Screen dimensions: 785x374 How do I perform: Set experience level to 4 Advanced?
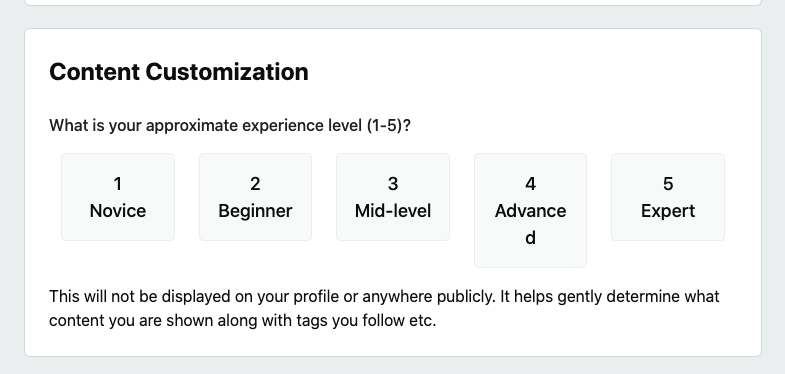click(x=530, y=210)
